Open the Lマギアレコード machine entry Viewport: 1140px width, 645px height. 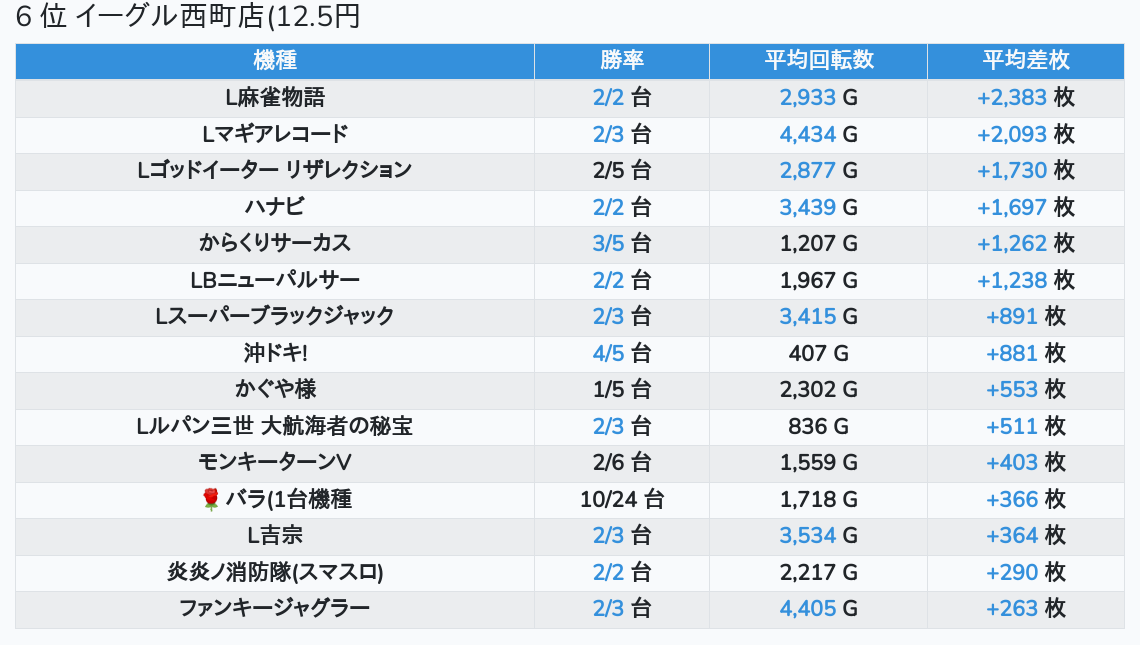pyautogui.click(x=275, y=134)
